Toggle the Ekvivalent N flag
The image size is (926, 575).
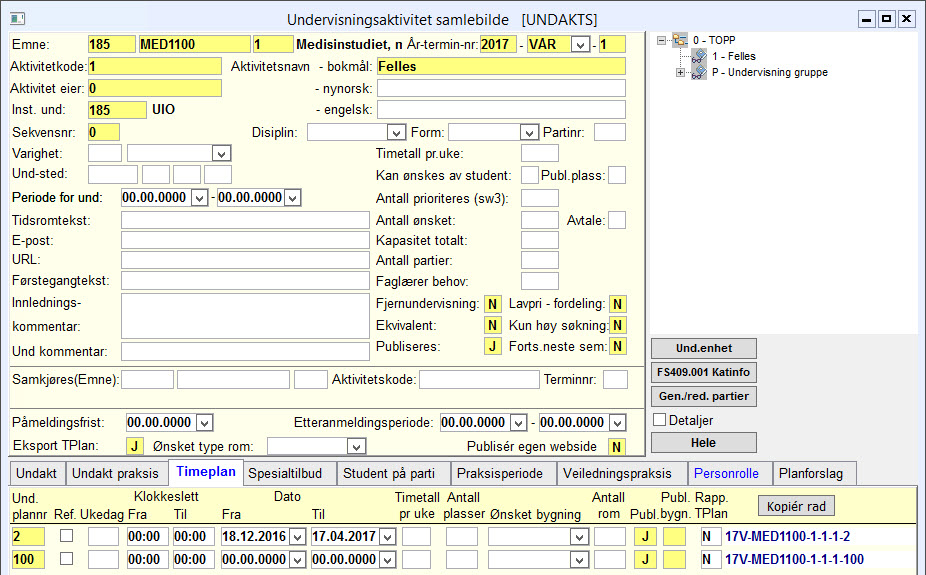493,325
